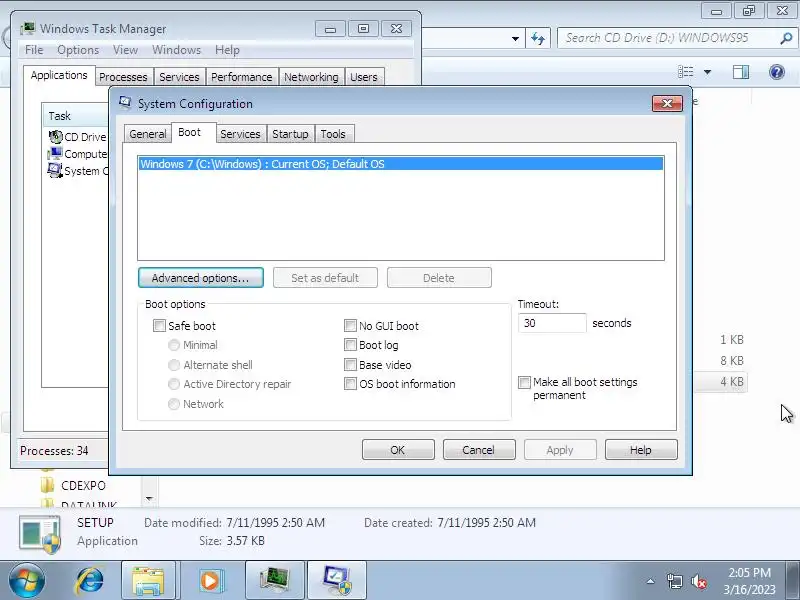Click the Timeout seconds field
Screen dimensions: 800x600
[x=552, y=323]
